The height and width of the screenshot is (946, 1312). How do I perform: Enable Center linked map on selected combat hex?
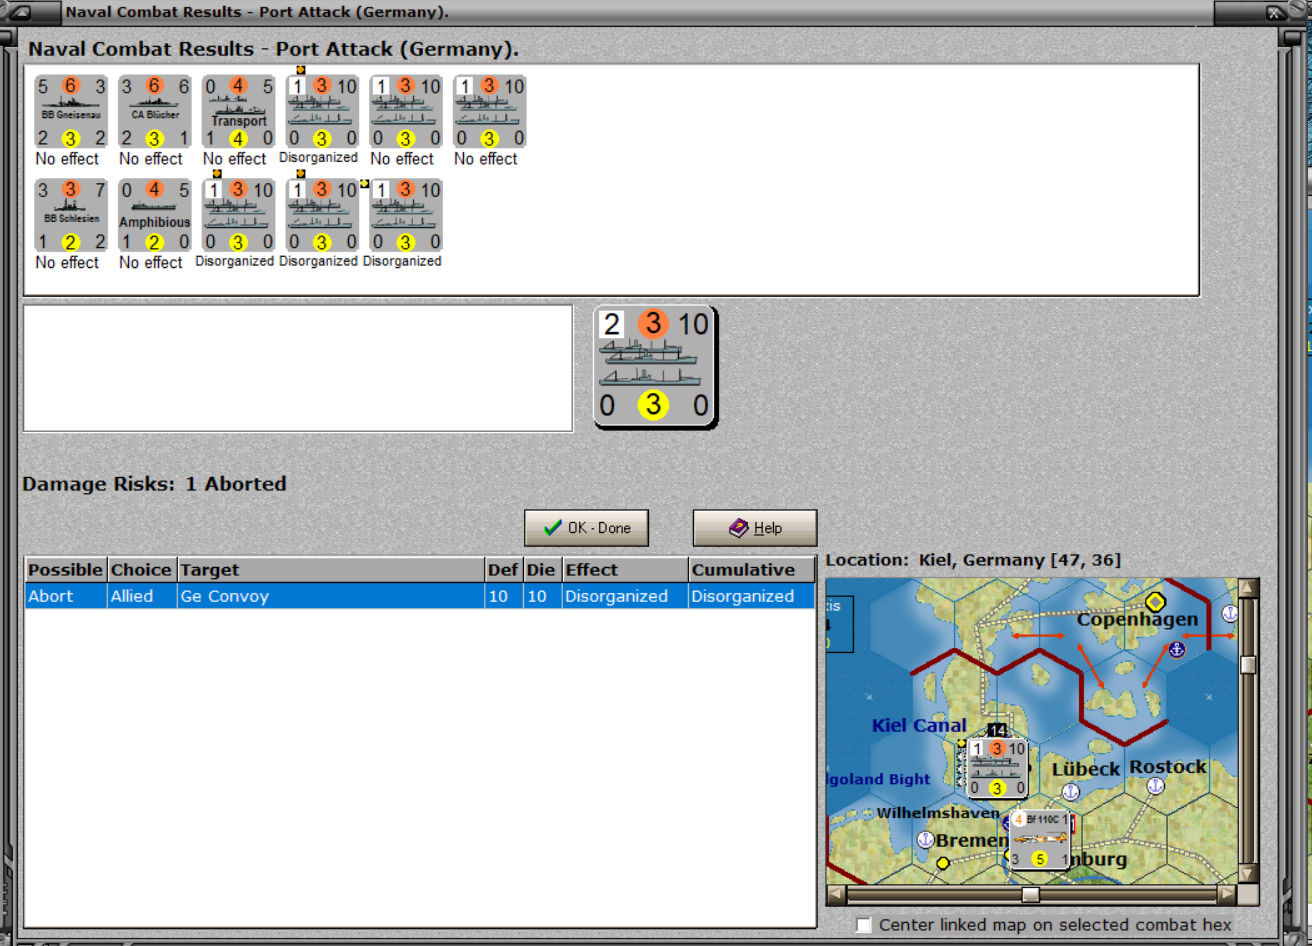864,925
